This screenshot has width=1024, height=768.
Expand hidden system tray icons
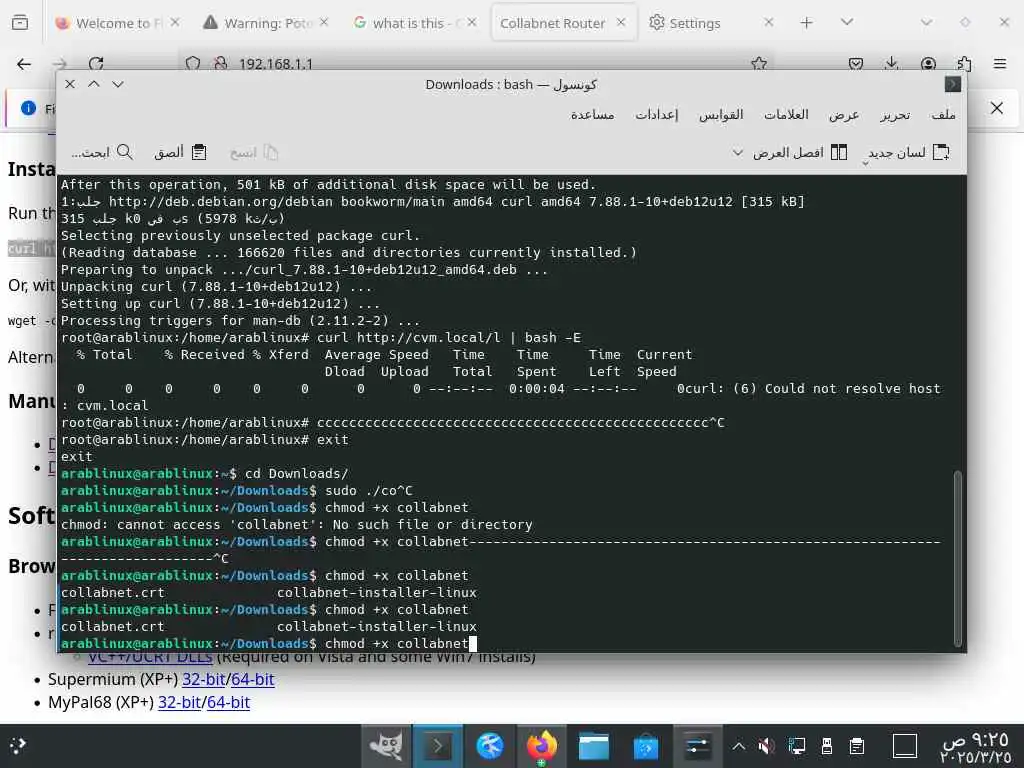click(x=739, y=746)
